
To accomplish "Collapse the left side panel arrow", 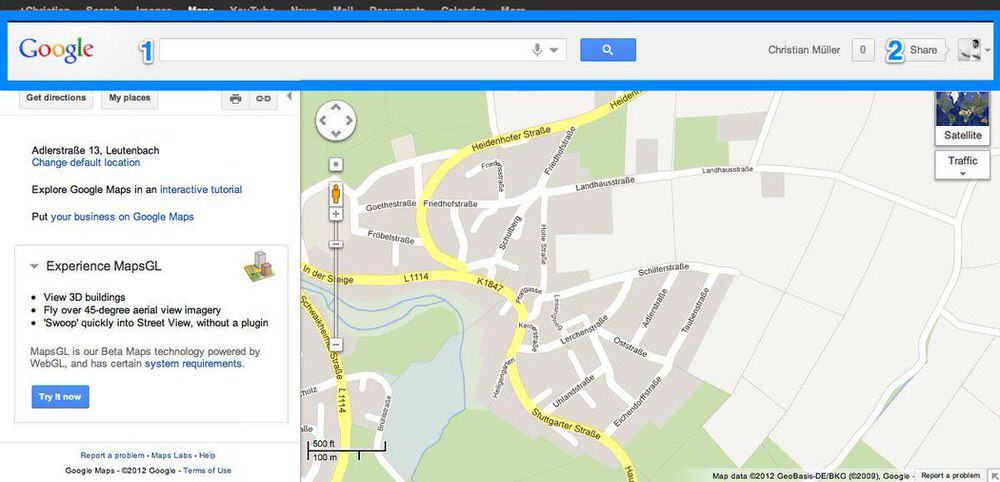I will pos(289,97).
